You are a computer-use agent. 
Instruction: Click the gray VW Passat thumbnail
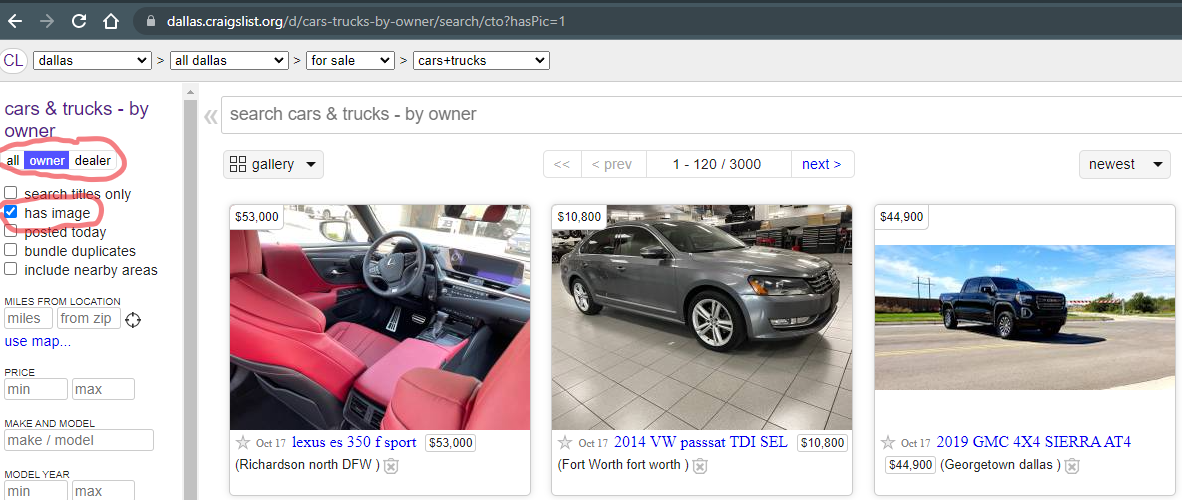[x=702, y=317]
